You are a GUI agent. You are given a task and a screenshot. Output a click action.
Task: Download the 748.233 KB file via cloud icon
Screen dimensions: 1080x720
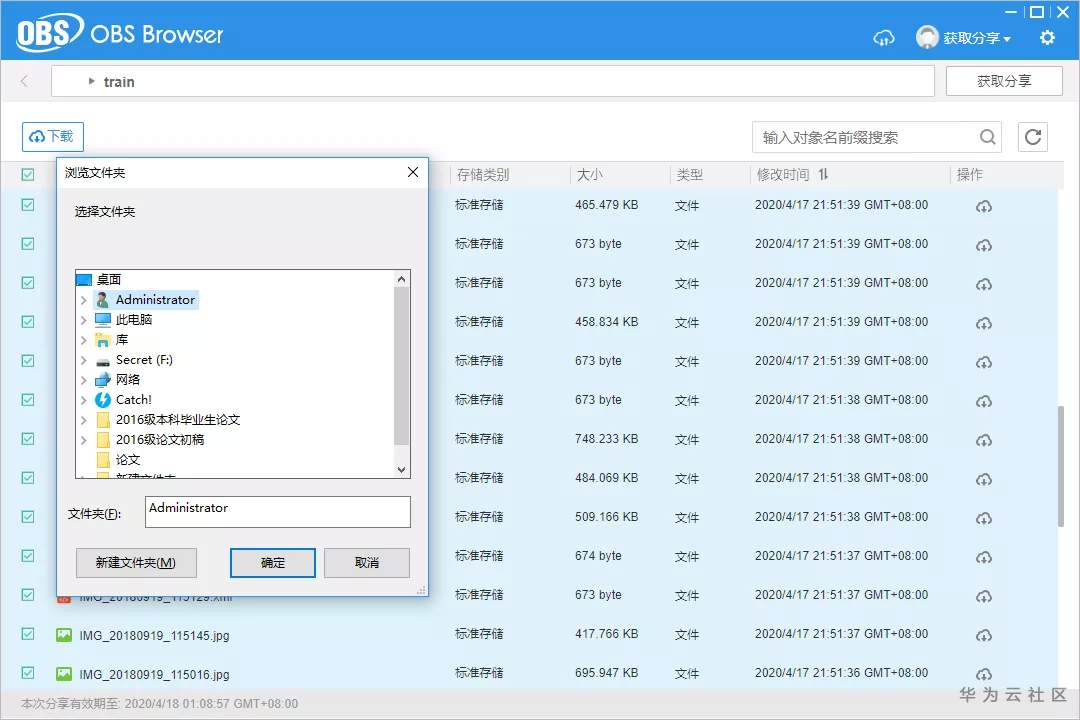[984, 440]
